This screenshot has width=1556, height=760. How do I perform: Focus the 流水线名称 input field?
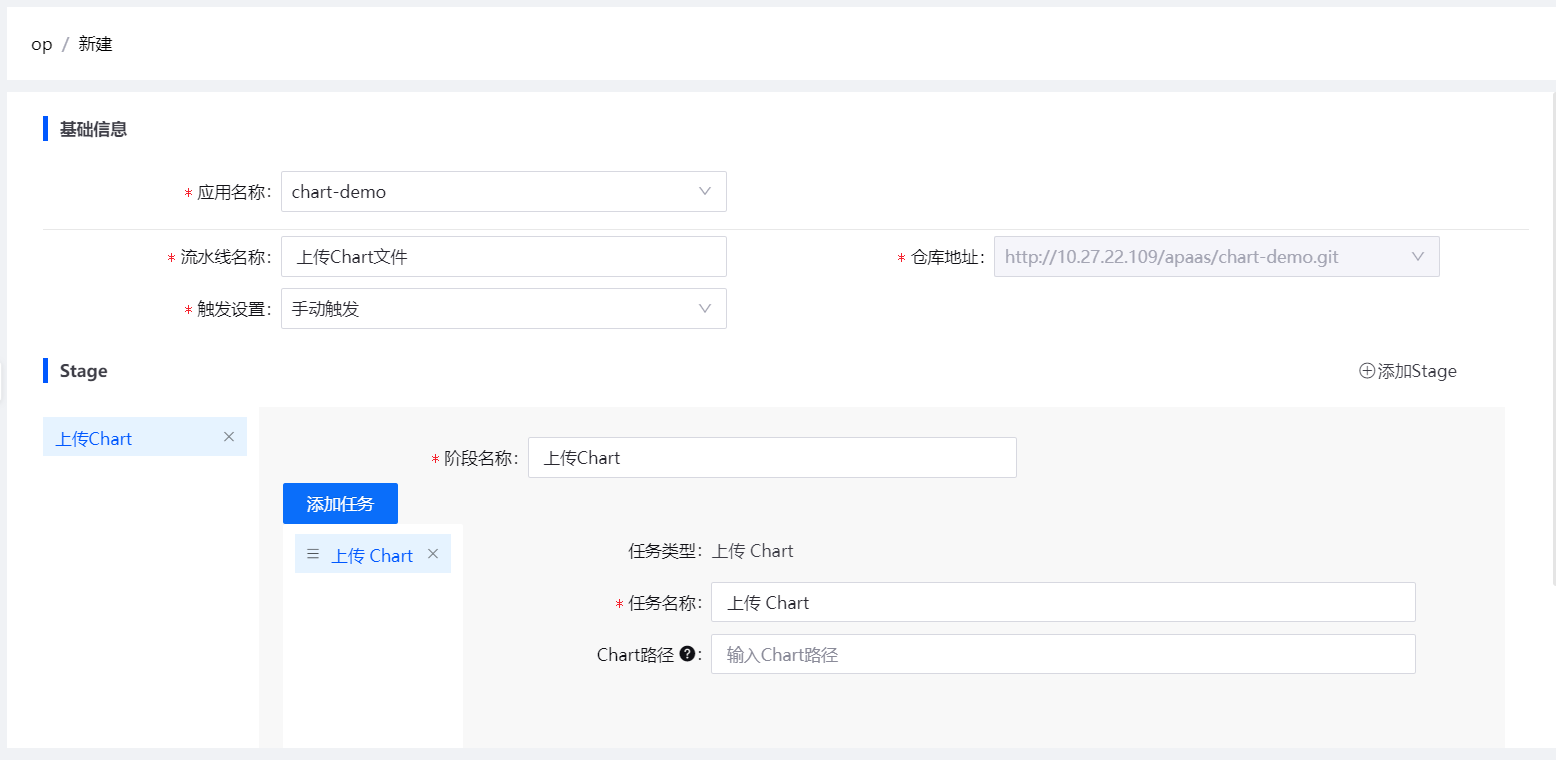point(503,257)
